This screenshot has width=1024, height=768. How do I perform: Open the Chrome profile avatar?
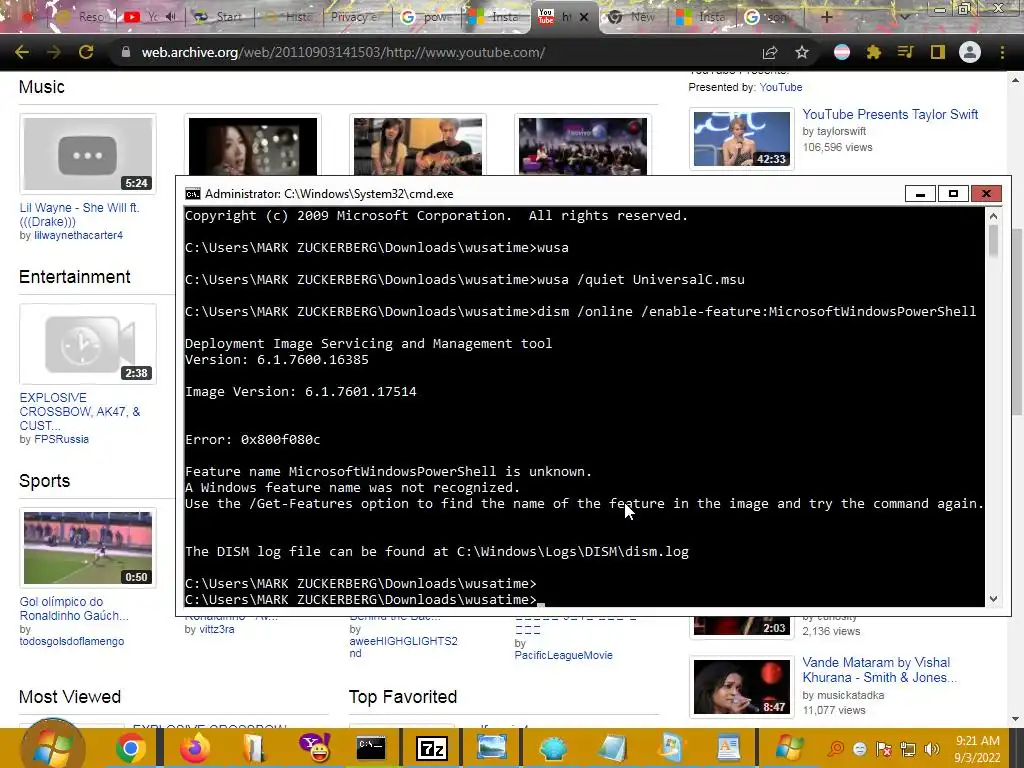click(x=970, y=52)
